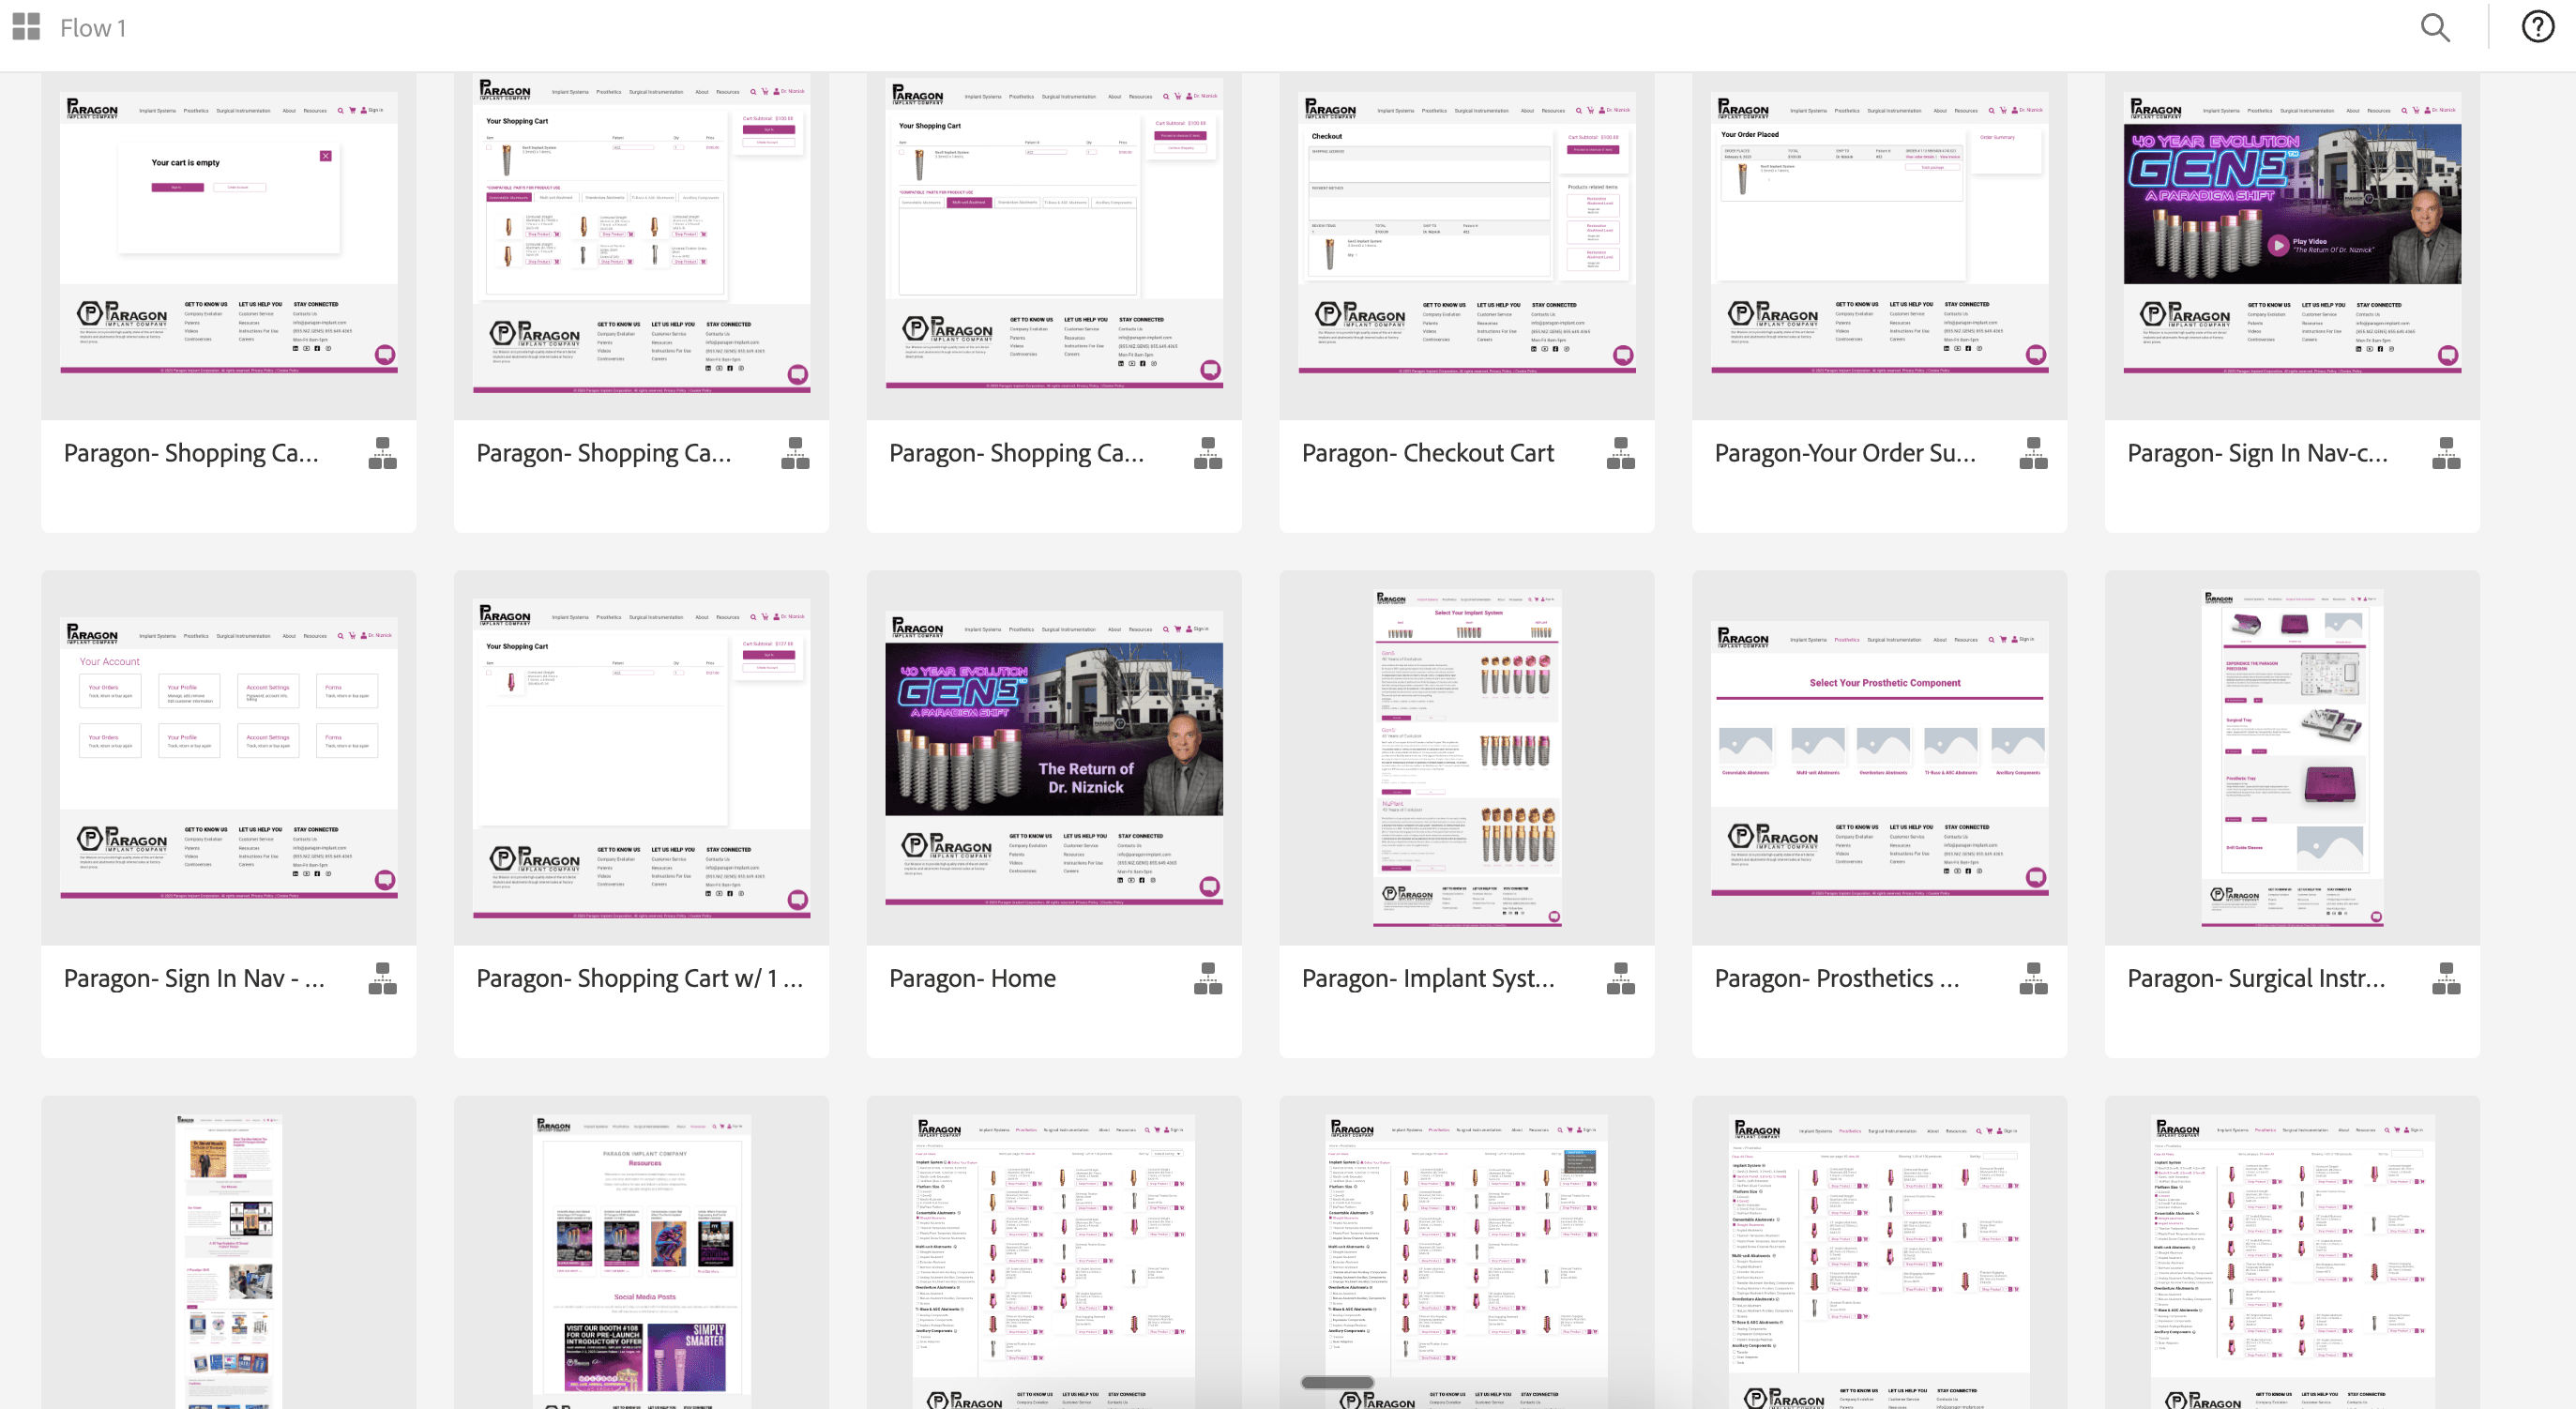Click the flow icon on Paragon-Your Order Summary
2576x1409 pixels.
tap(2033, 452)
